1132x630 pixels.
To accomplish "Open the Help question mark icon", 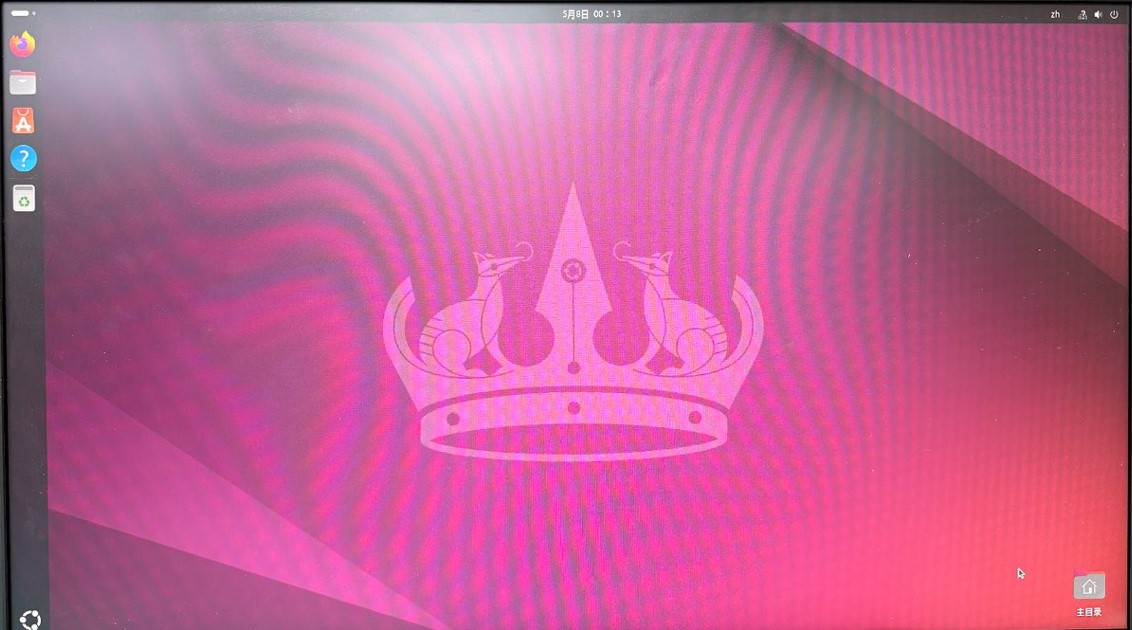I will [x=23, y=158].
